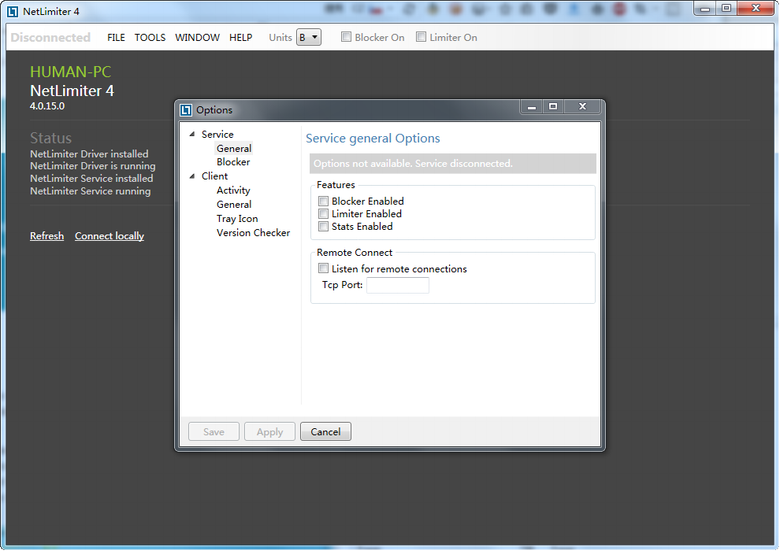Click the Connect locally link

pyautogui.click(x=109, y=236)
